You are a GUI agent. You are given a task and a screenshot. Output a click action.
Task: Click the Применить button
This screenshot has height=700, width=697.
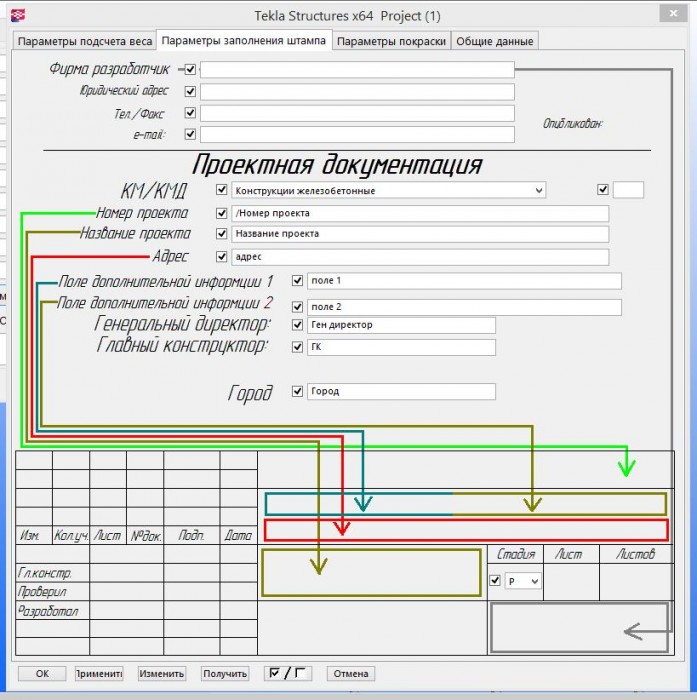tap(99, 673)
